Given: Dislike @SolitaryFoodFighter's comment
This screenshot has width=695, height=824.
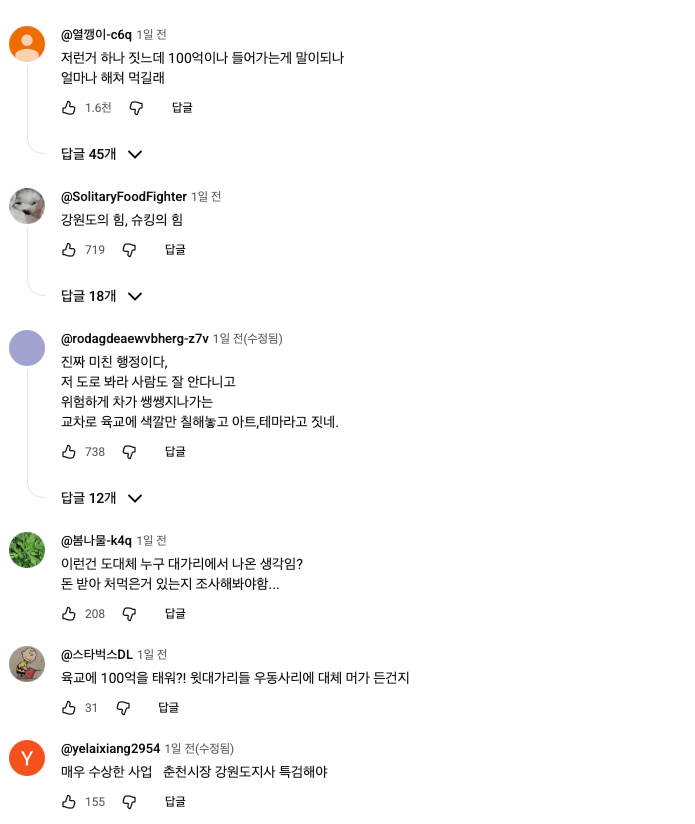Looking at the screenshot, I should [x=129, y=249].
